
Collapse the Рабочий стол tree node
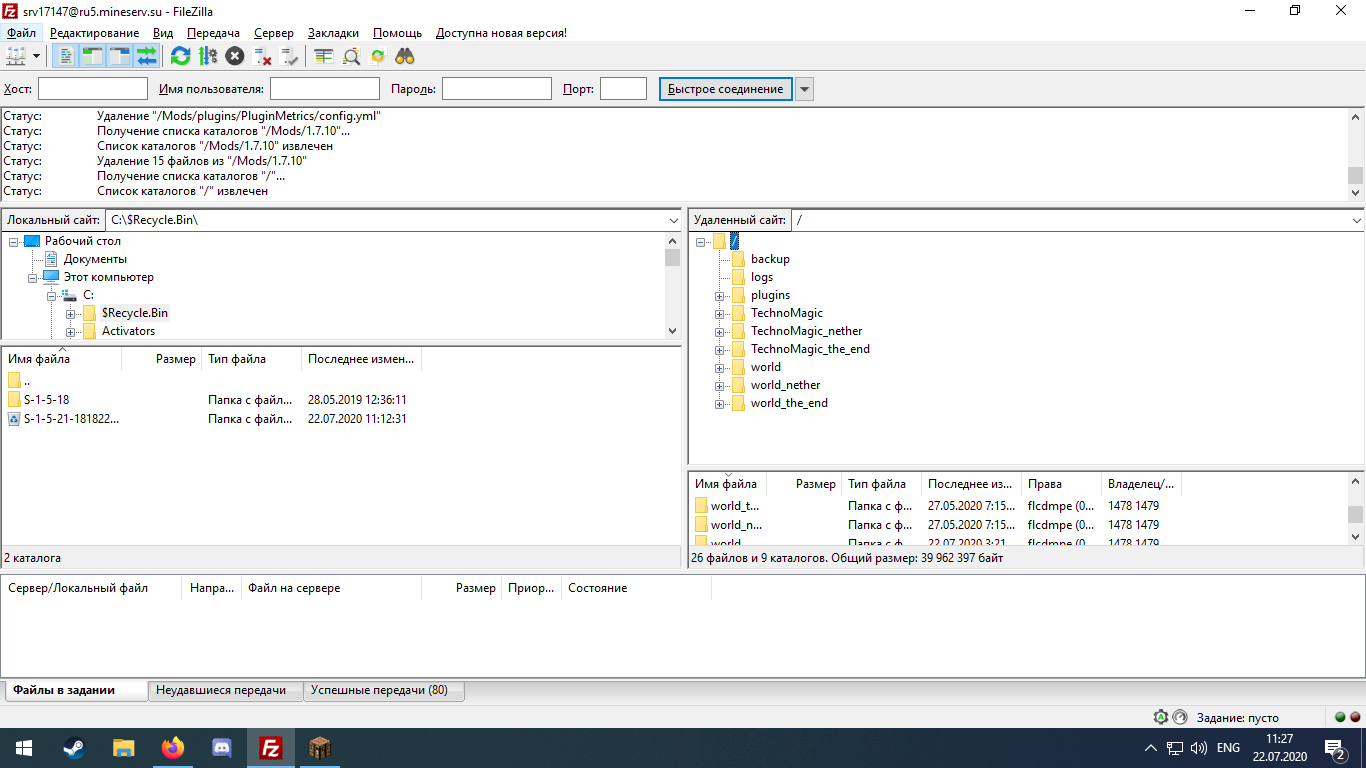tap(14, 241)
